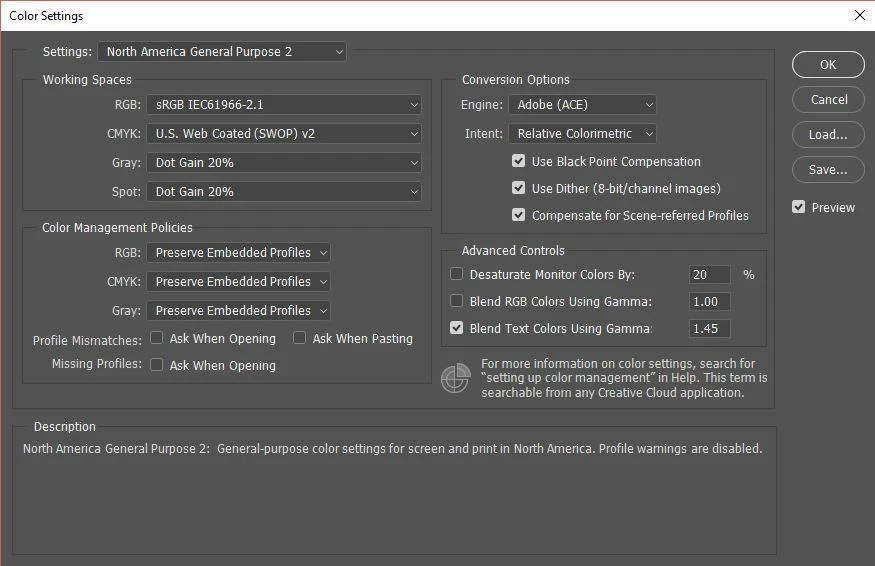Image resolution: width=875 pixels, height=566 pixels.
Task: Click the Desaturate Monitor Colors percentage field
Action: 709,274
